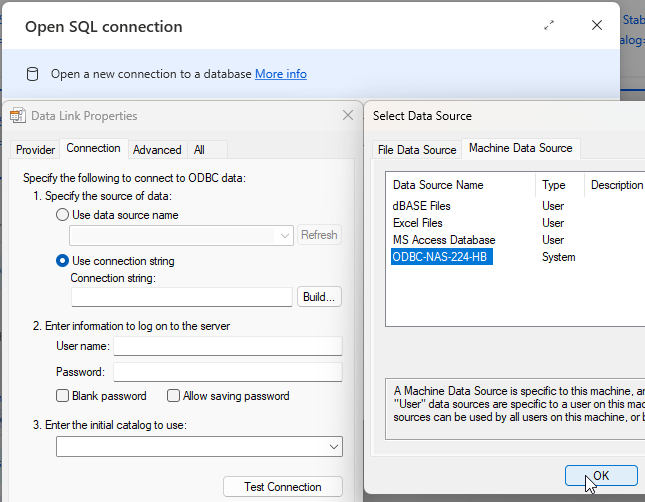
Task: Click the expand dialog arrows icon
Action: [549, 26]
